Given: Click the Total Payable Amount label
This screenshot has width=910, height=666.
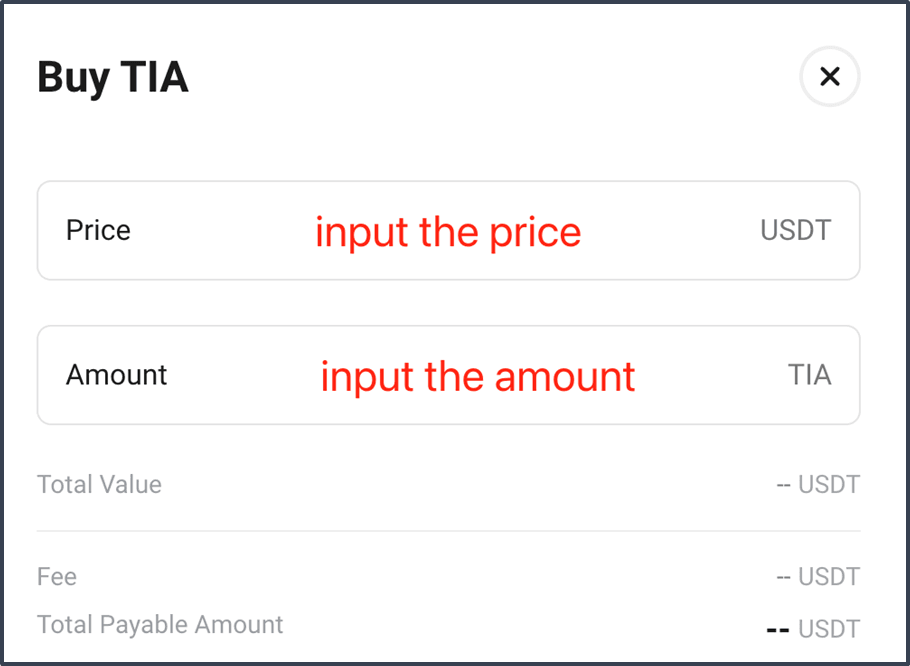Looking at the screenshot, I should (x=160, y=625).
